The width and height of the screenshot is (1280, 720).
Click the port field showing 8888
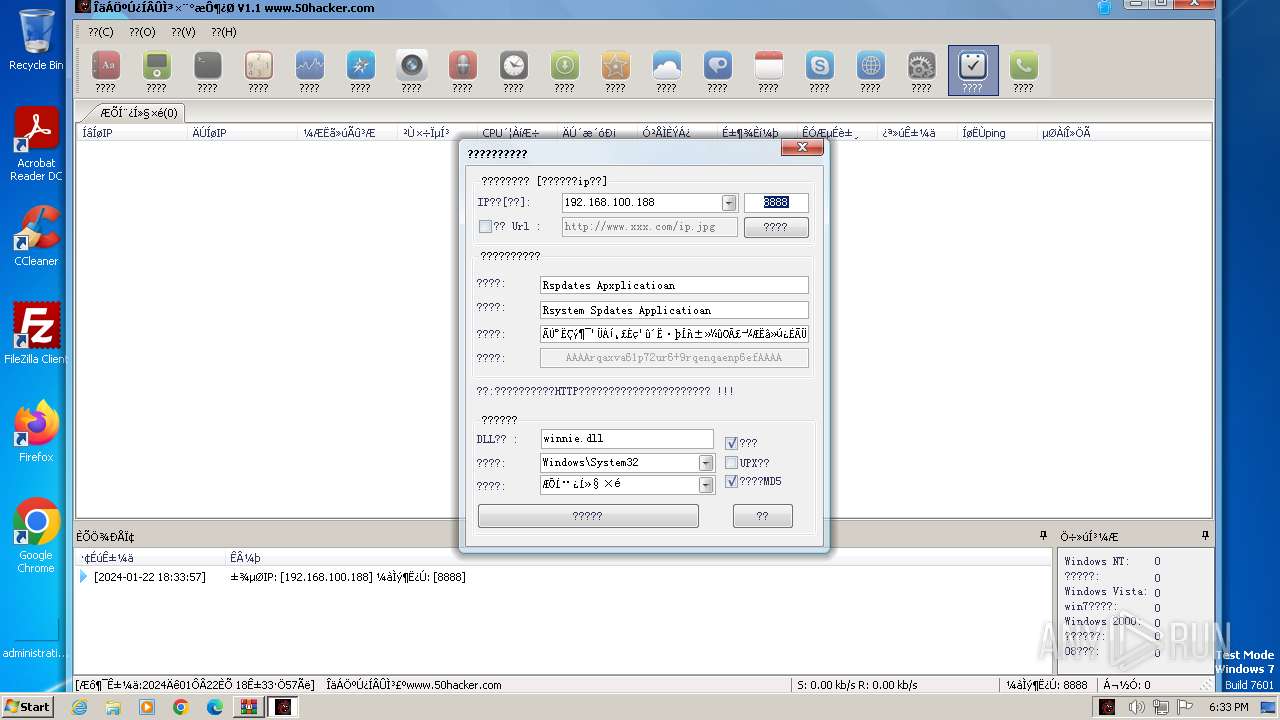(x=776, y=202)
